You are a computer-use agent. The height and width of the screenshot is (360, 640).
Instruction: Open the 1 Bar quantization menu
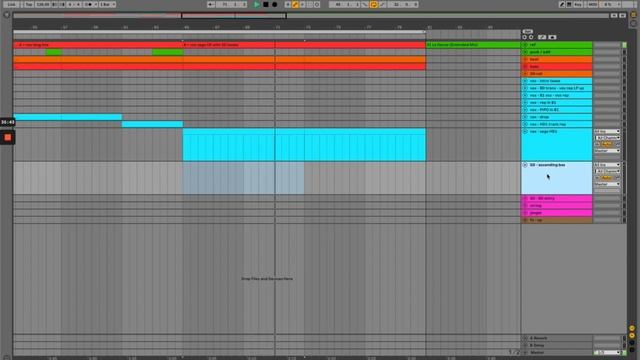pyautogui.click(x=108, y=4)
